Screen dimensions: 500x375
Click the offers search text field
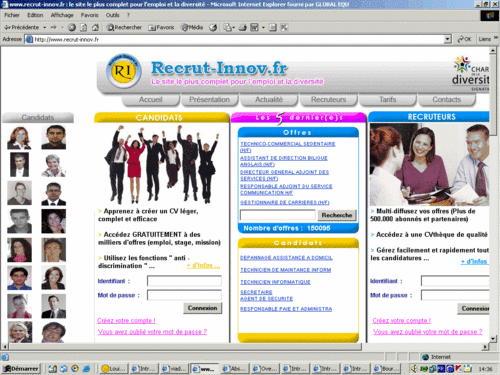click(x=277, y=215)
